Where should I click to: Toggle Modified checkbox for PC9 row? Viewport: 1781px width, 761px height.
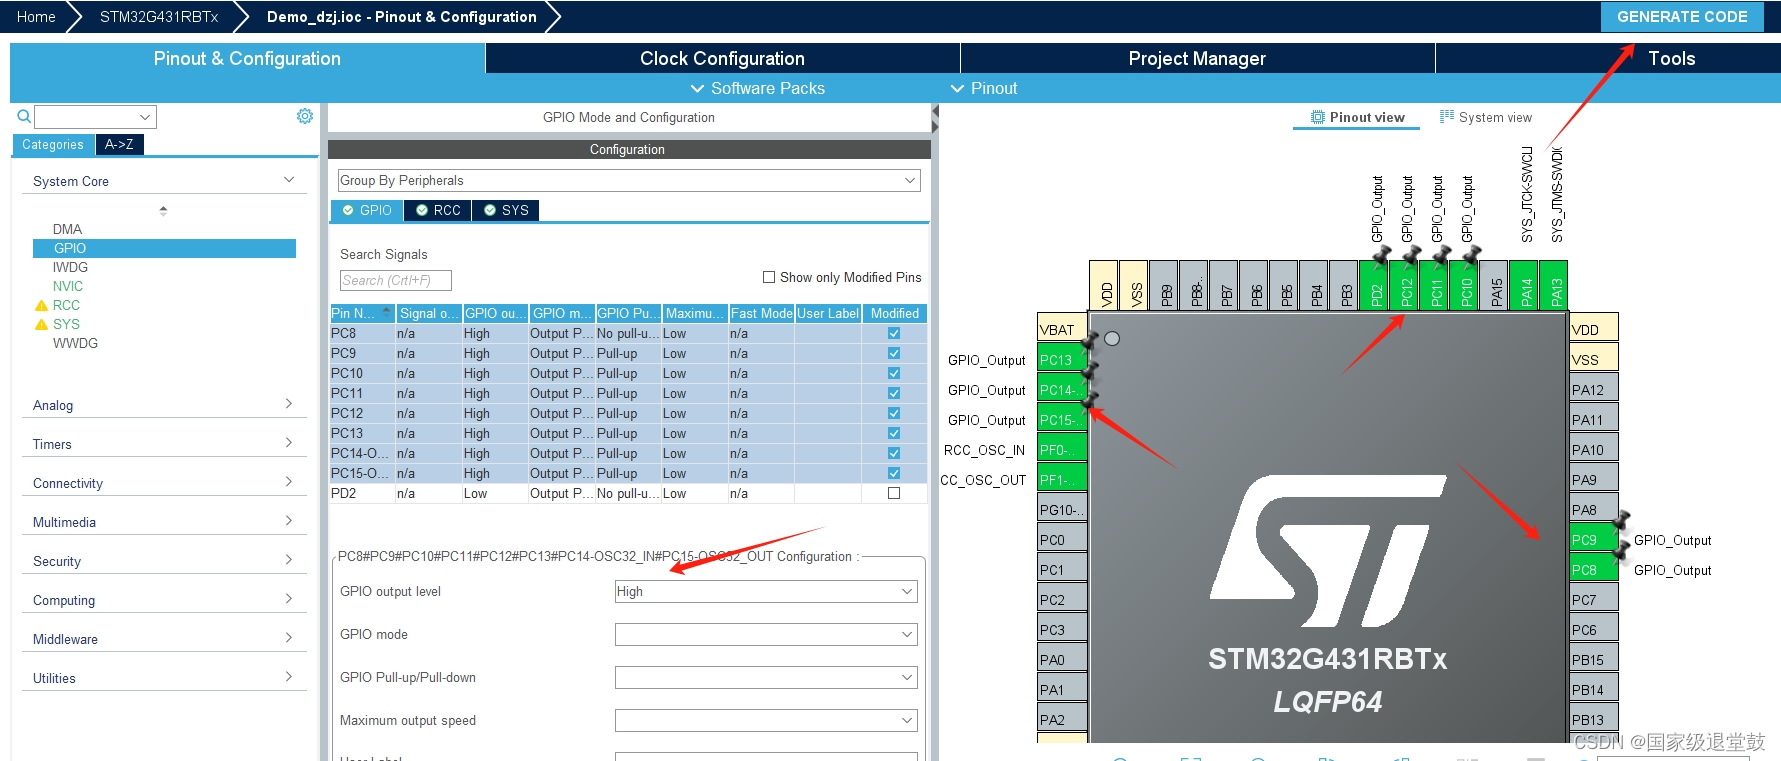click(x=894, y=353)
